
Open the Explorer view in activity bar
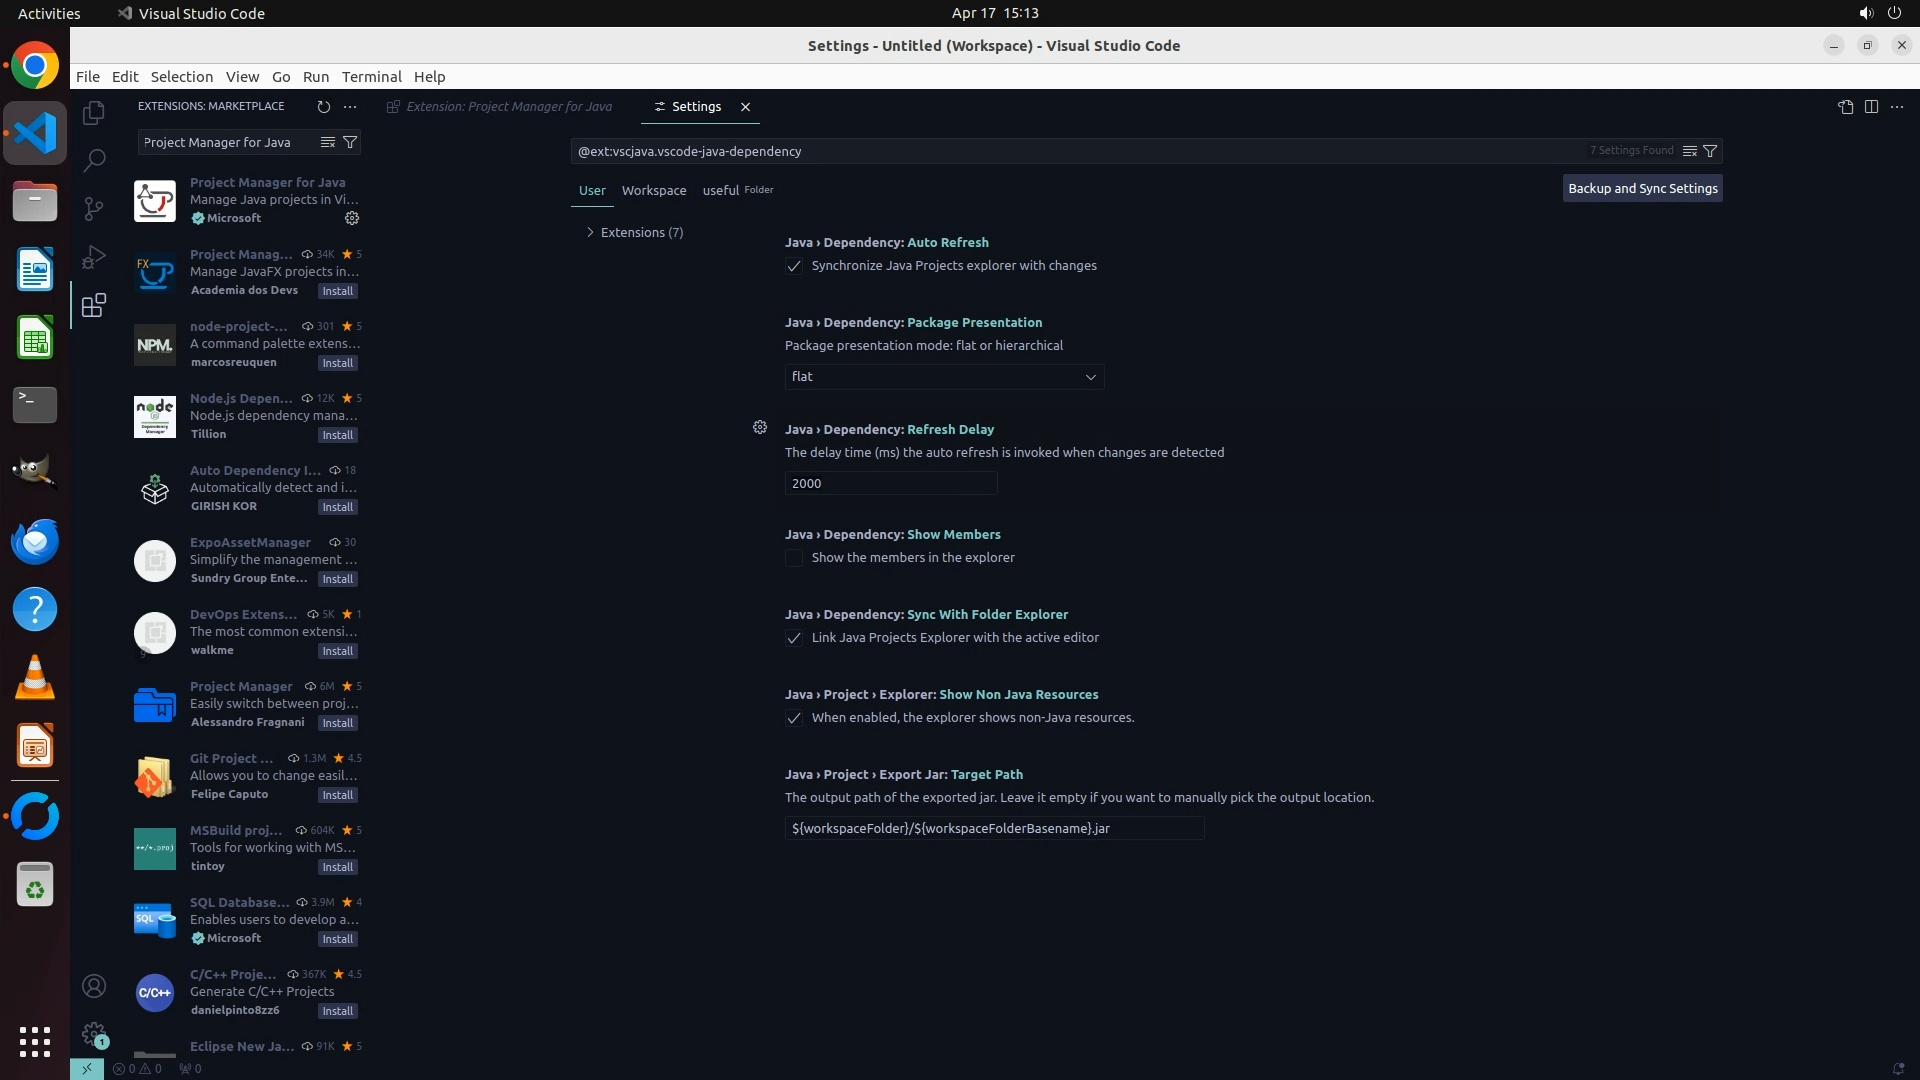click(x=94, y=113)
